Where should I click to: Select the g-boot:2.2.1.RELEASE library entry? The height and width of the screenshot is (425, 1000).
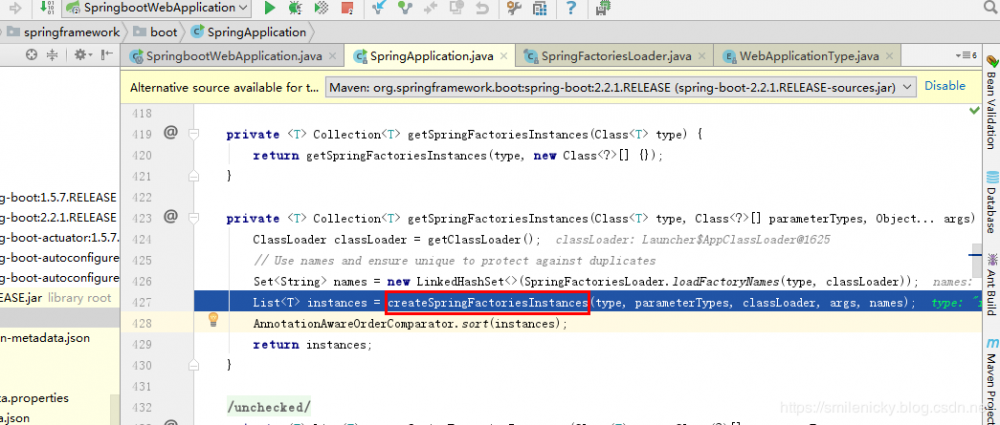(58, 217)
